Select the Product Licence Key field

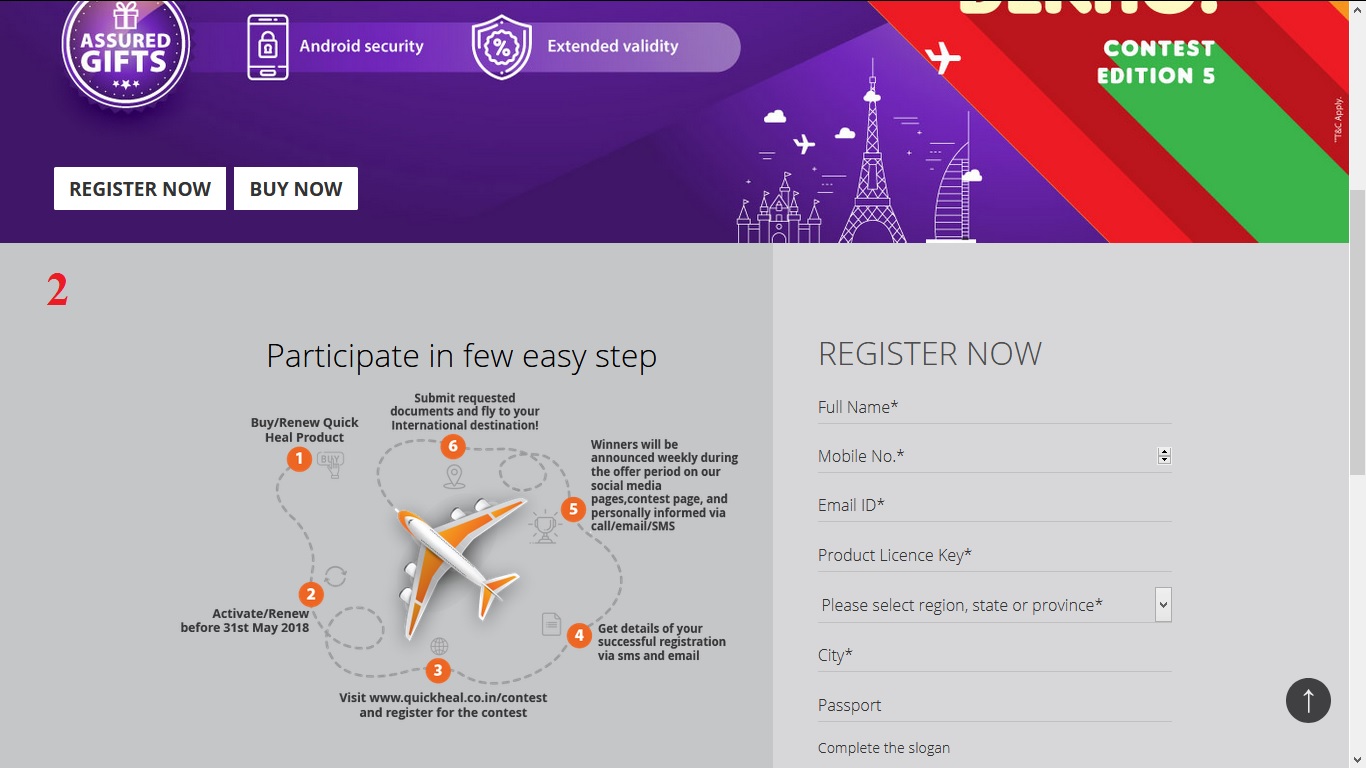(994, 555)
